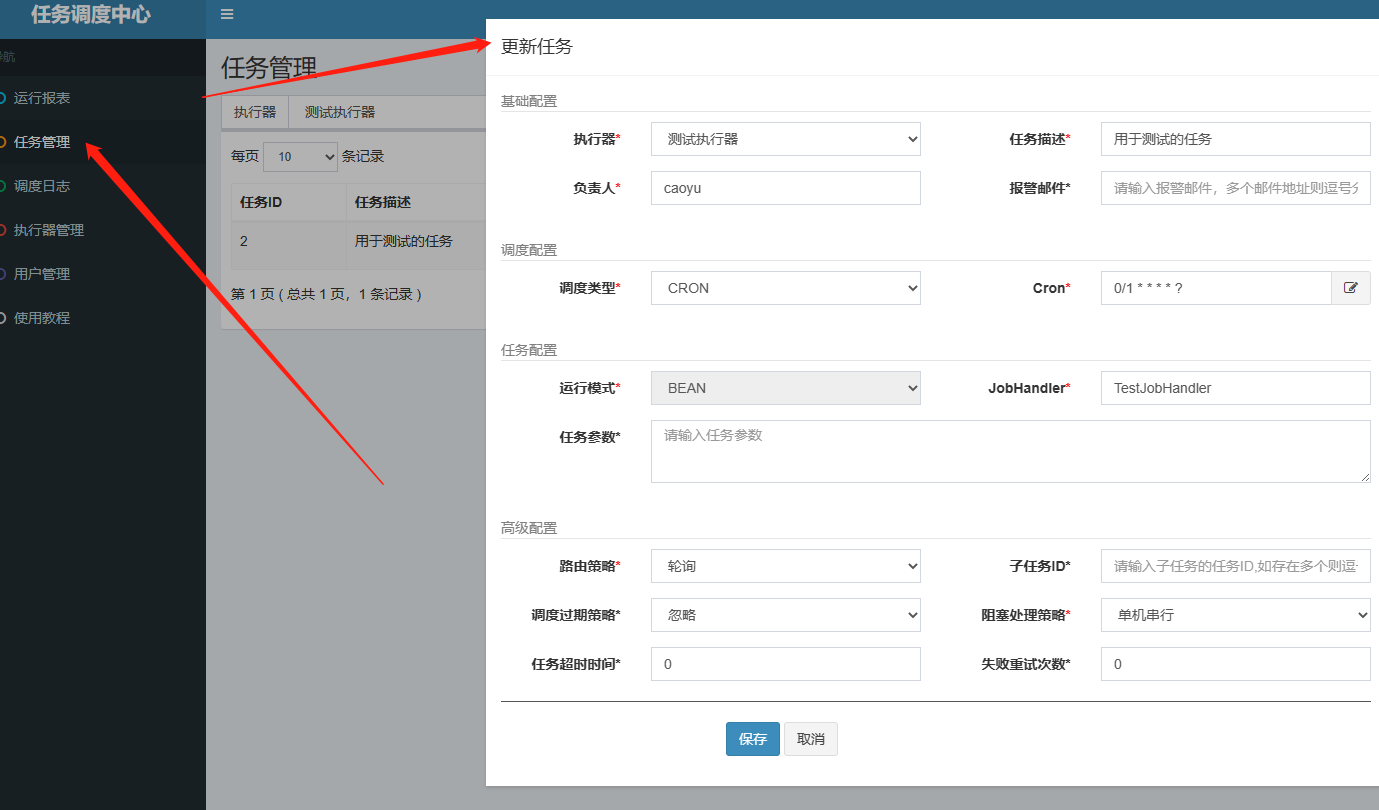The height and width of the screenshot is (810, 1379).
Task: Click the Cron edit icon button
Action: [x=1350, y=288]
